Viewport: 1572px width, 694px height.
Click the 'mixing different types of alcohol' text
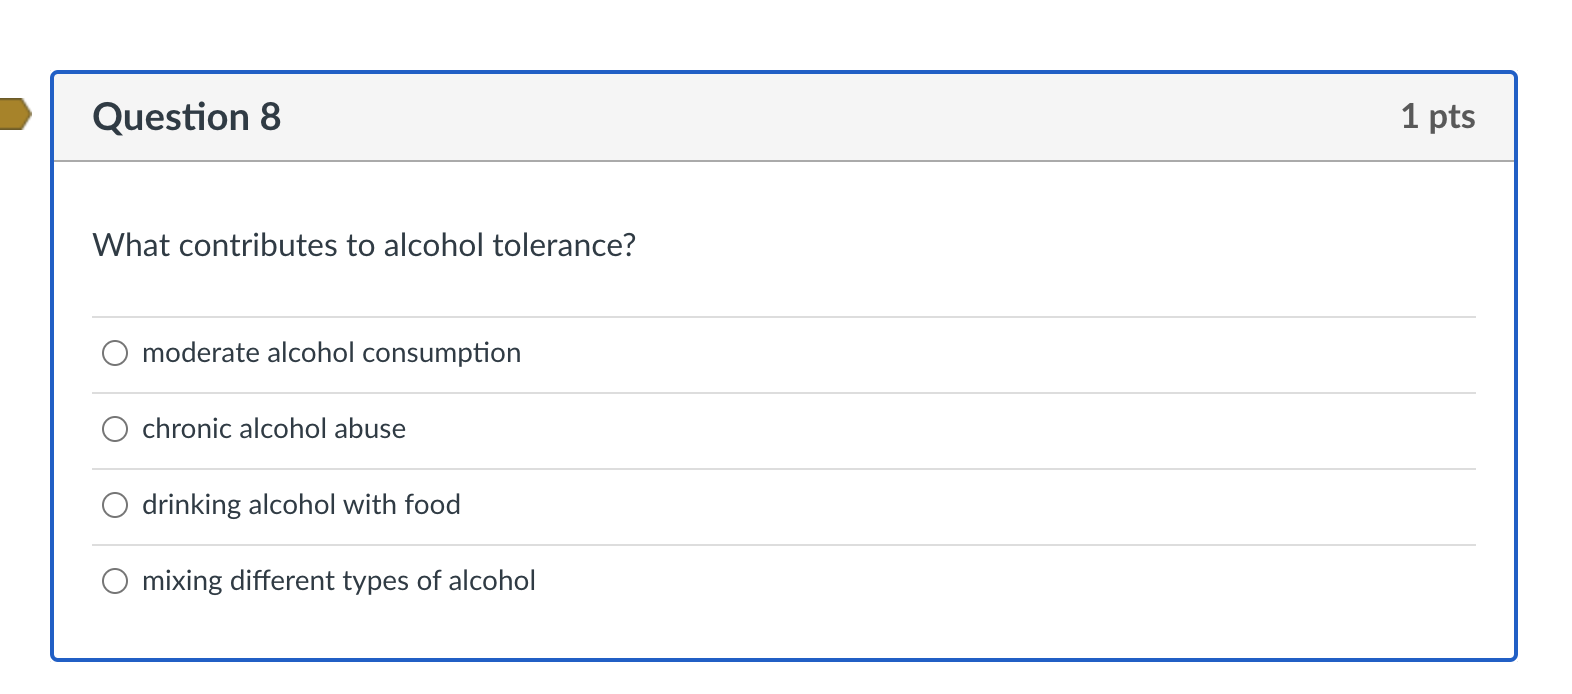338,581
